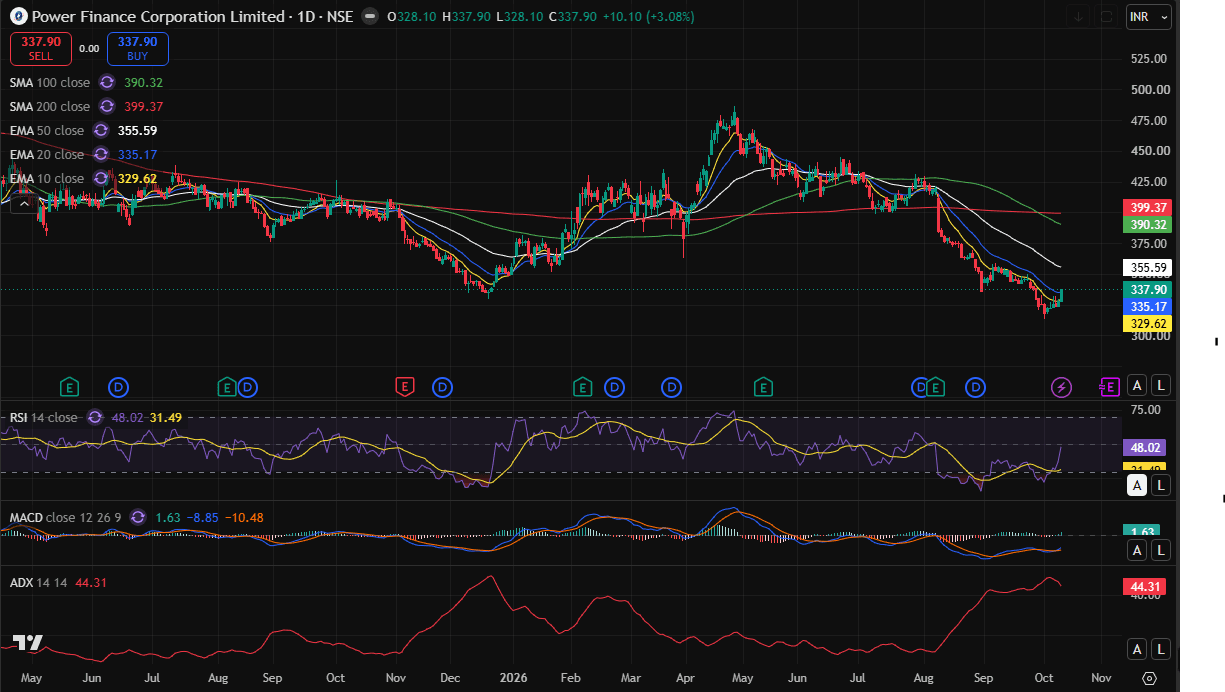Viewport: 1225px width, 692px height.
Task: Click the EMA 10 indicator refresh icon
Action: [x=101, y=178]
